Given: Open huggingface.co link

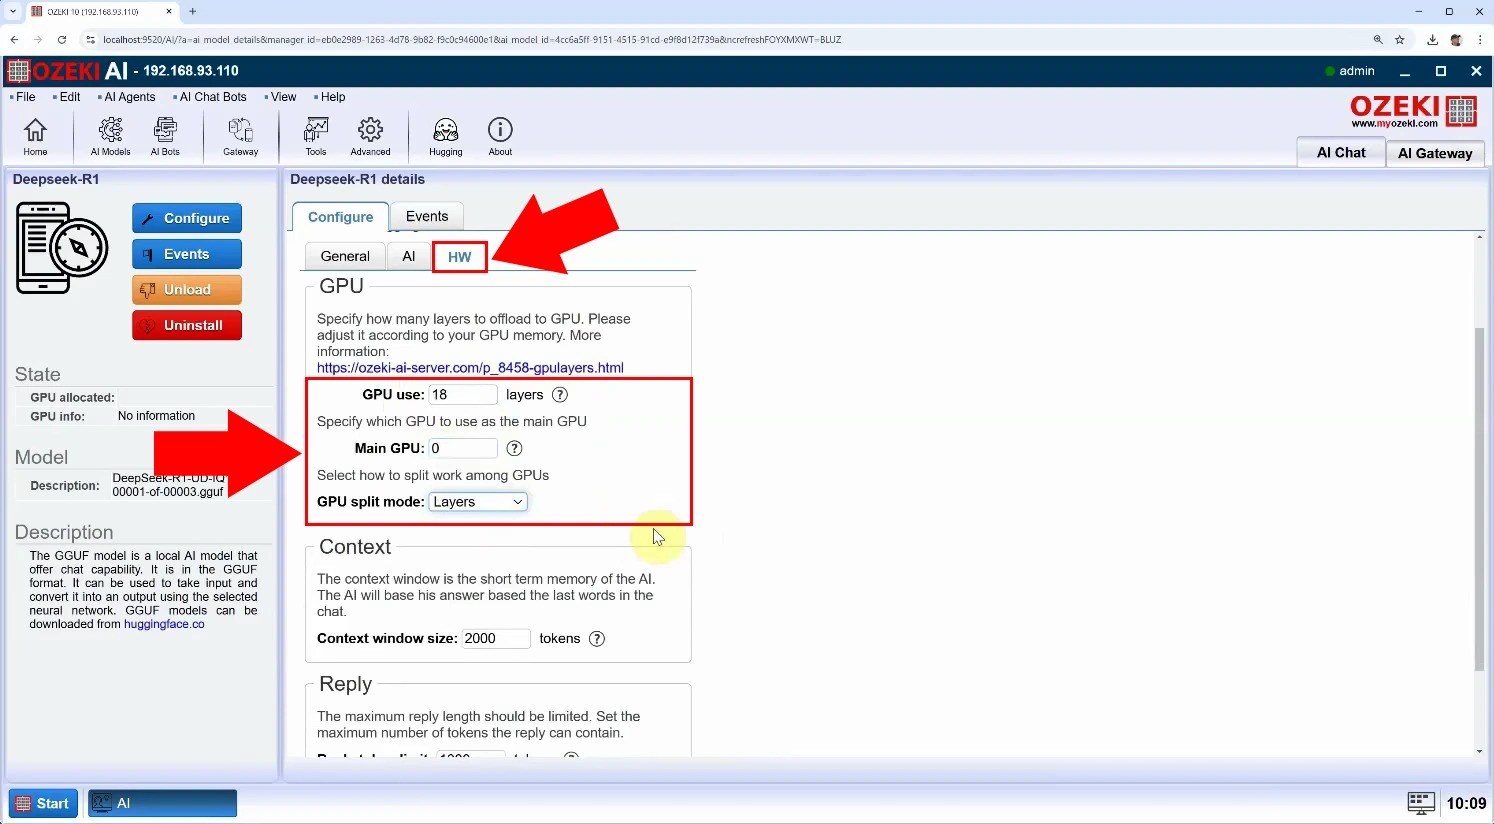Looking at the screenshot, I should click(x=164, y=624).
